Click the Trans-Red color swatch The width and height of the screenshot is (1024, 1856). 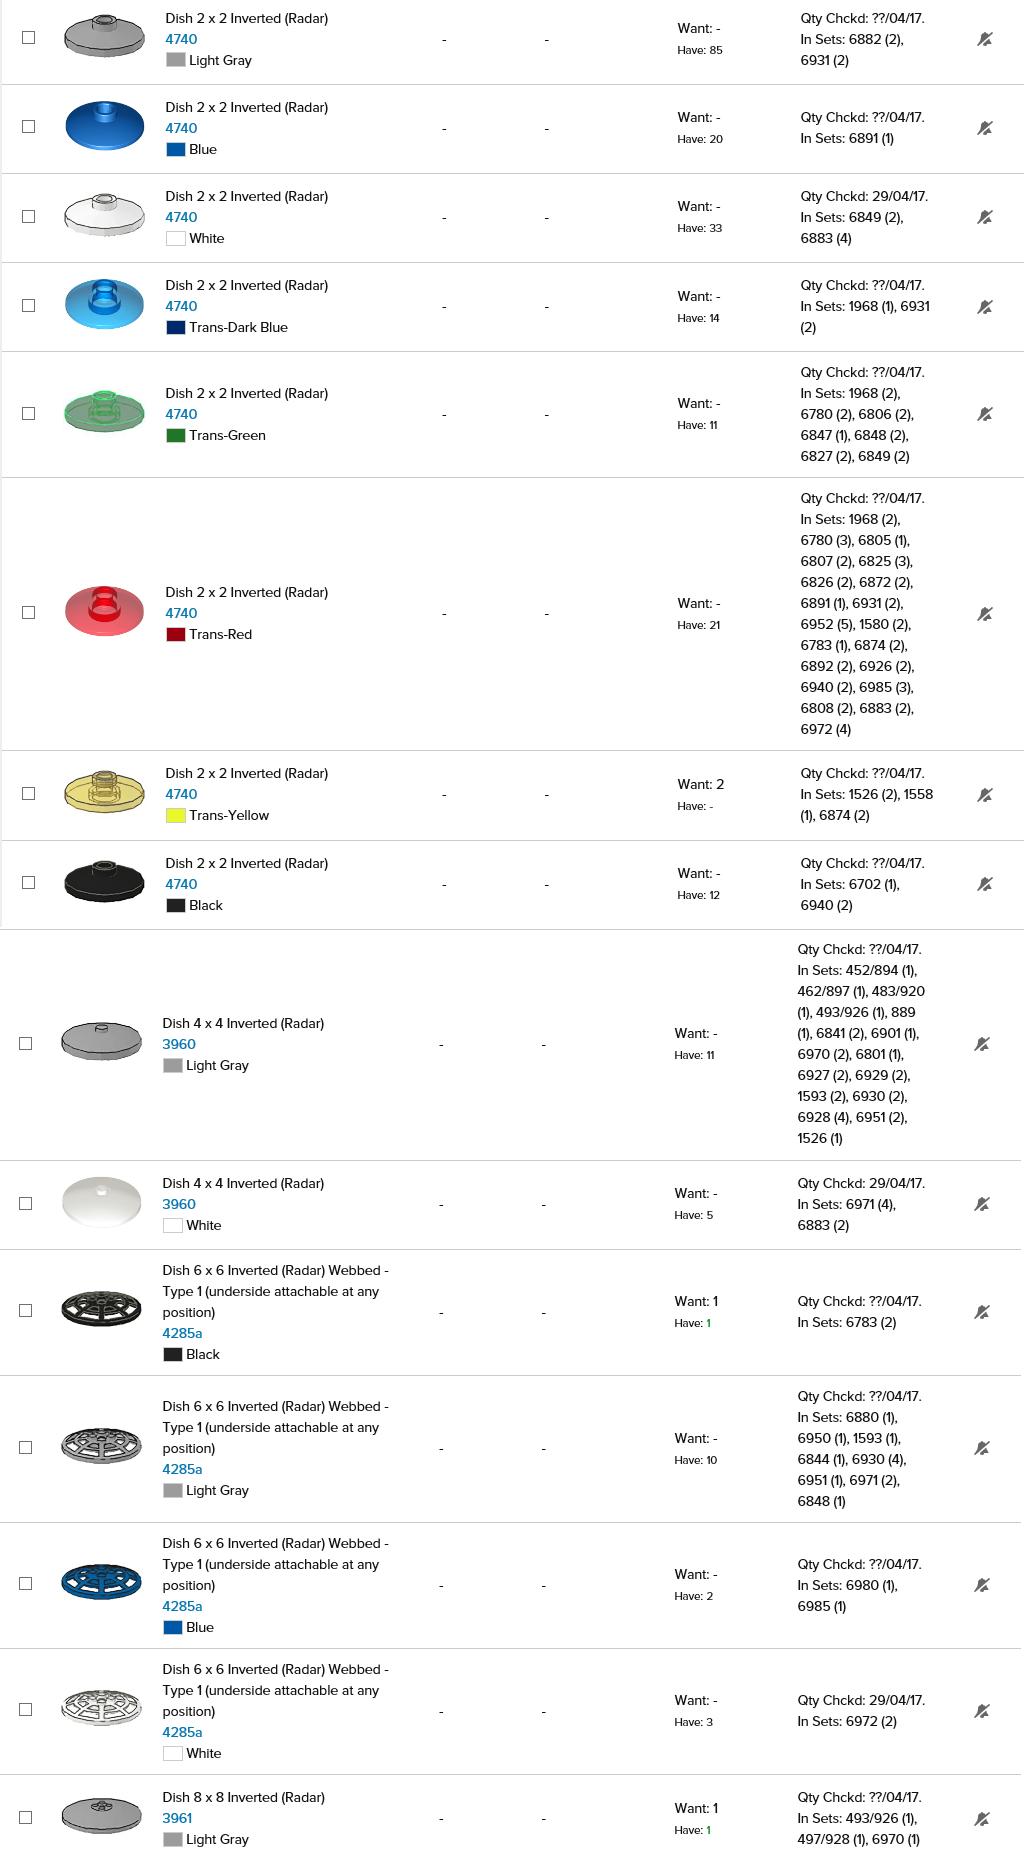point(176,634)
